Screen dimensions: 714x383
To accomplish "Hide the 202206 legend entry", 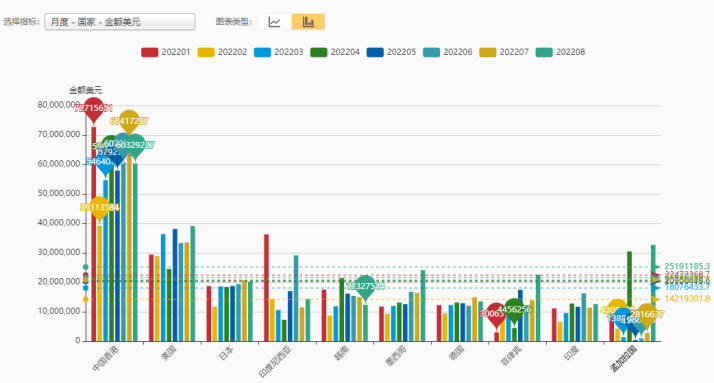I will pos(448,52).
